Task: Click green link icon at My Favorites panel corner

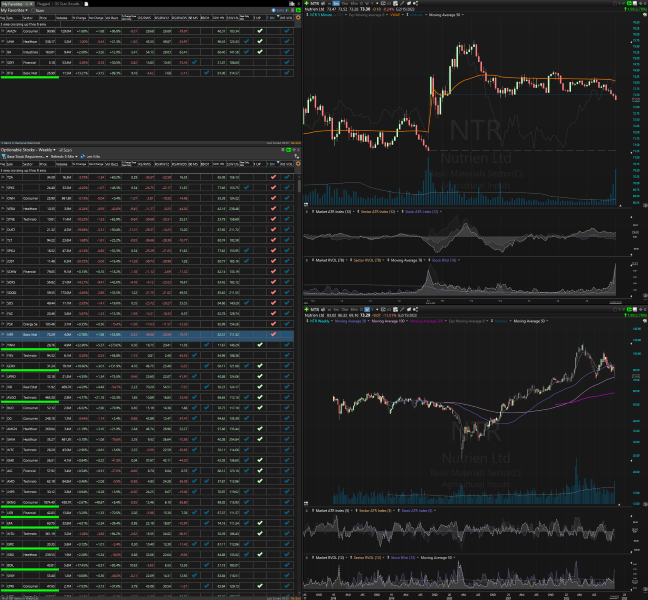Action: tap(298, 10)
